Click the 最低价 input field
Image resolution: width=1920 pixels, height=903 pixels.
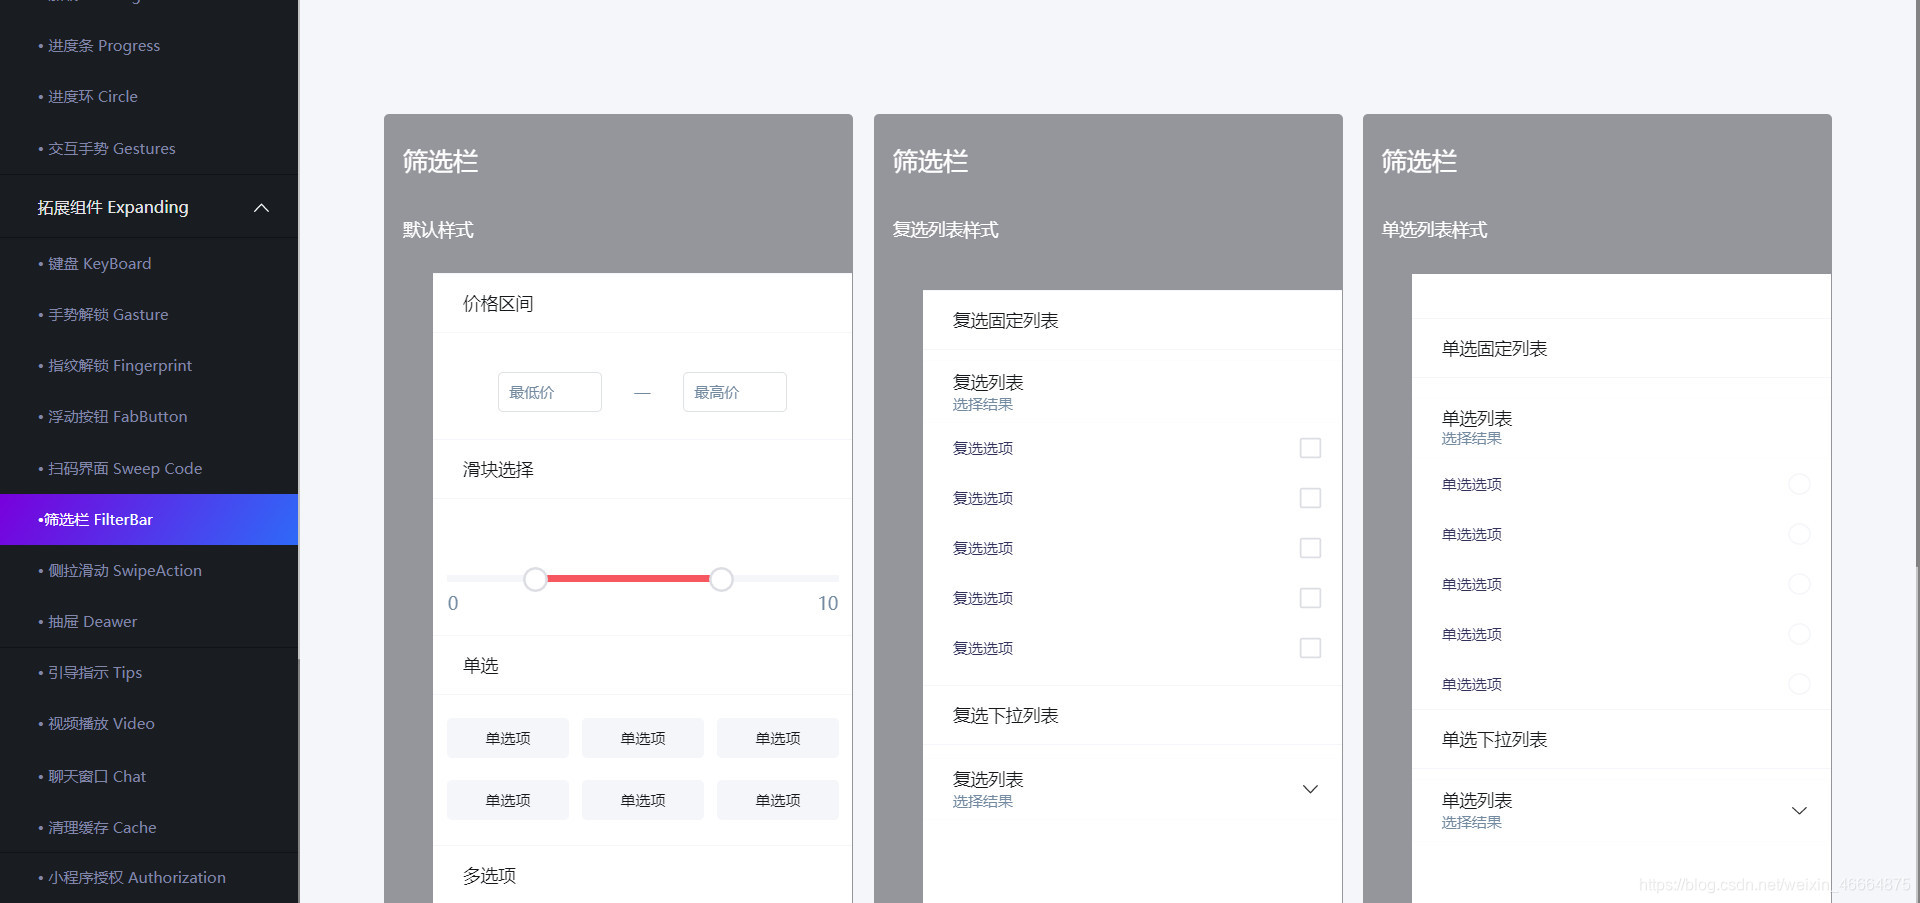click(549, 392)
